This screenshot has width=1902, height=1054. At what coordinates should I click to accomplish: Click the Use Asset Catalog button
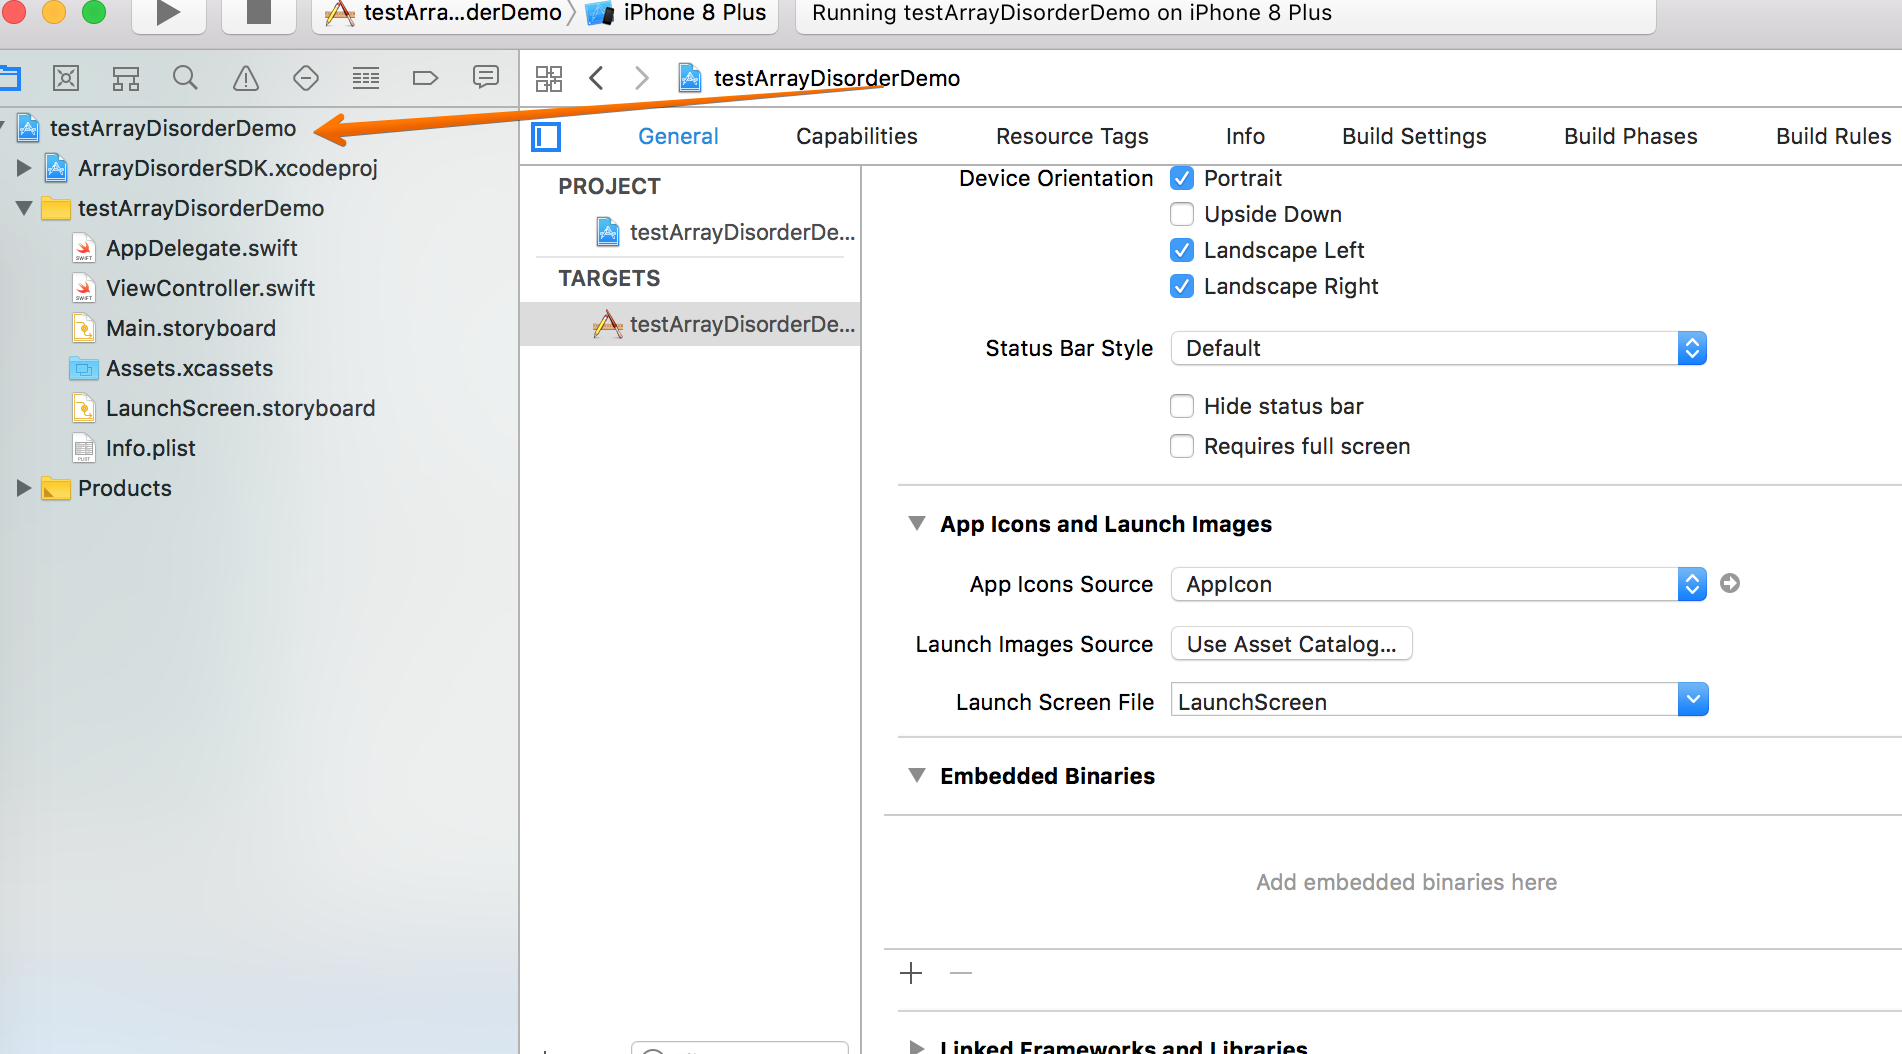tap(1291, 644)
